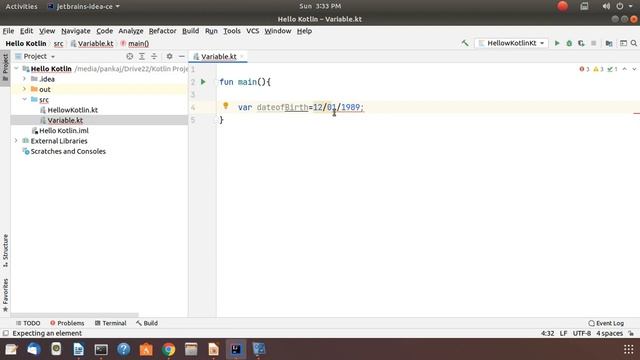The height and width of the screenshot is (360, 640).
Task: Collapse the Hello Kotlin root node
Action: coord(16,69)
